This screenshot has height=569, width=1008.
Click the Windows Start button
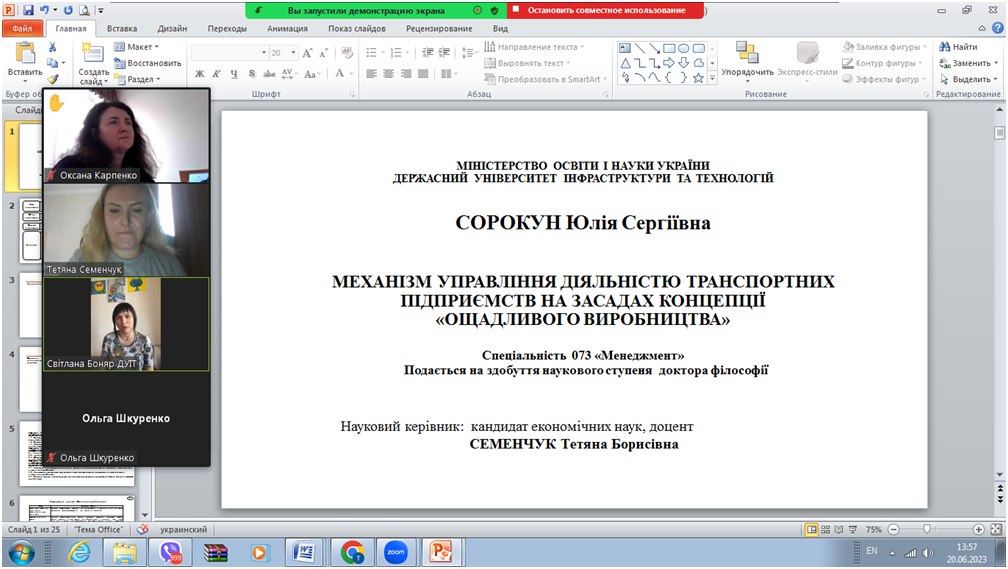[x=21, y=552]
